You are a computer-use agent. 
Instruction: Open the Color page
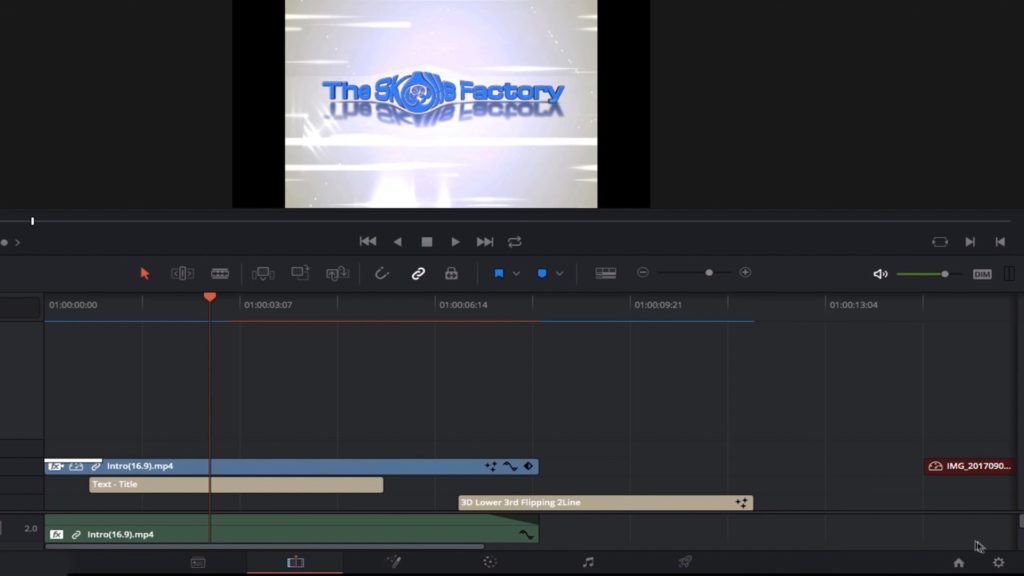point(489,562)
